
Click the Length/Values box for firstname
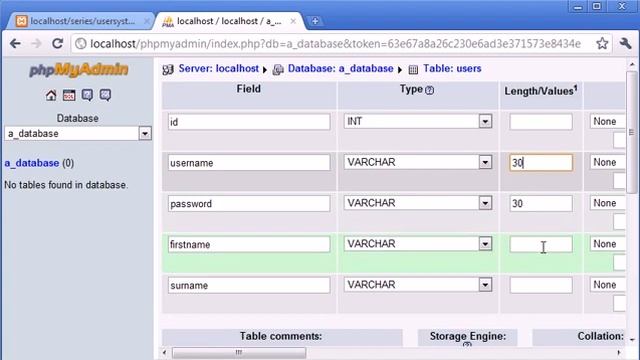[x=541, y=244]
